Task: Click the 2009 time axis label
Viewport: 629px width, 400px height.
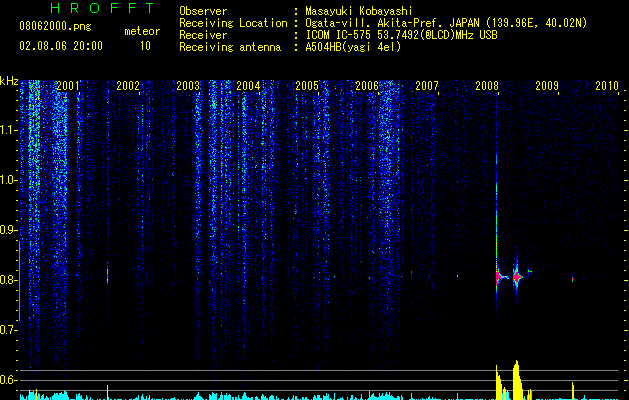Action: pyautogui.click(x=546, y=85)
